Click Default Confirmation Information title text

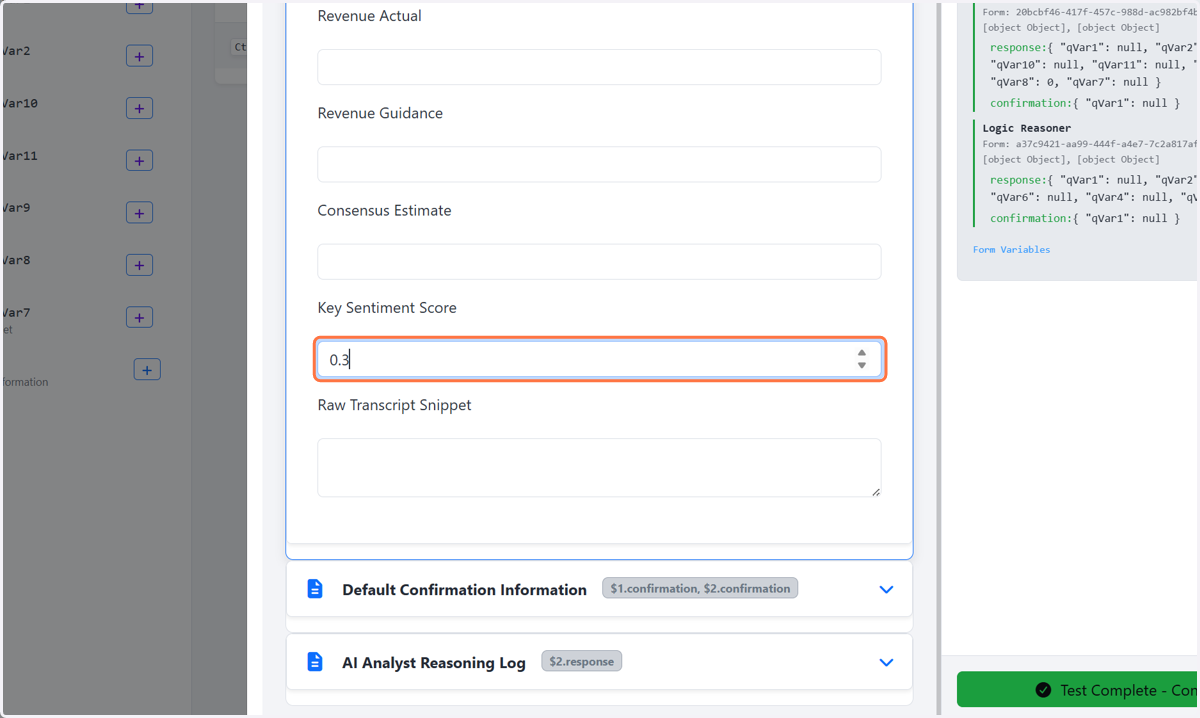pos(464,590)
